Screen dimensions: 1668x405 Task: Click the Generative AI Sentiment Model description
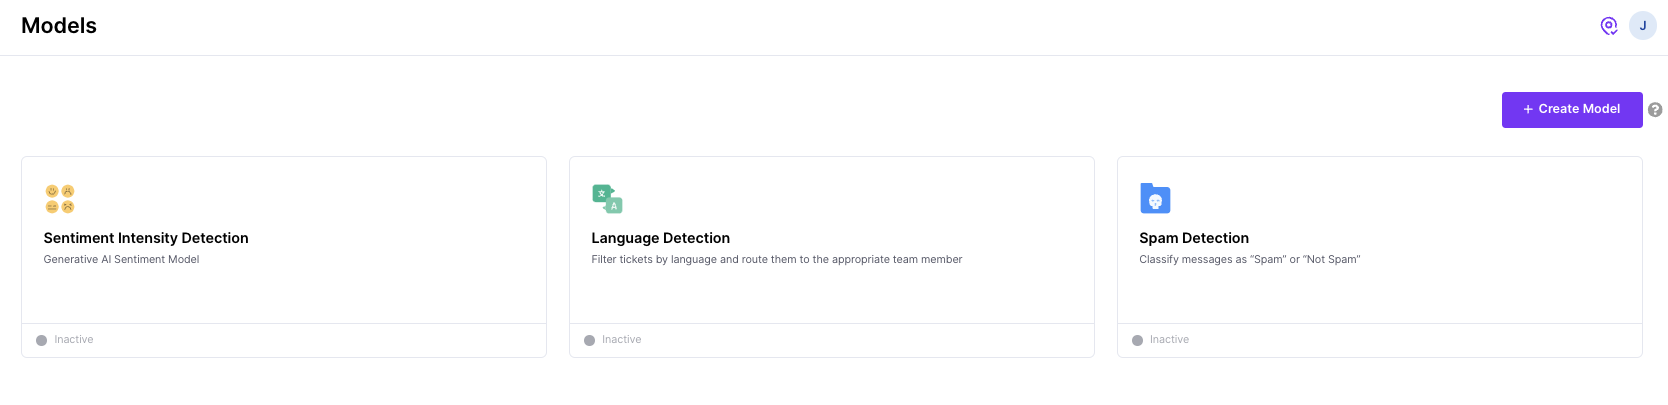(x=121, y=259)
